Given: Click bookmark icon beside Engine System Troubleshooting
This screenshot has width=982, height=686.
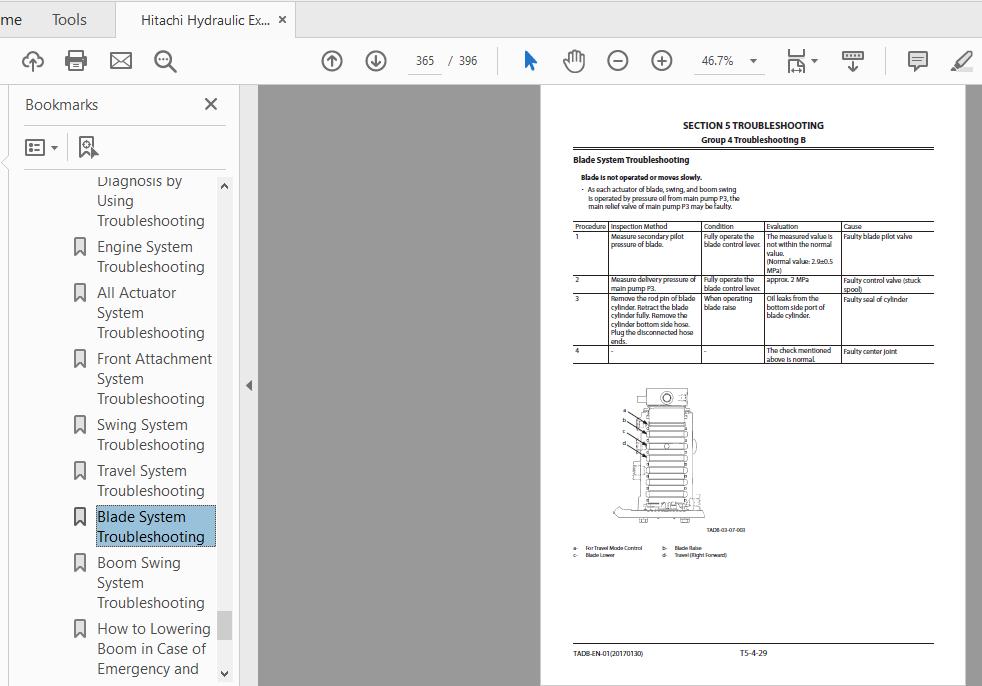Looking at the screenshot, I should [x=80, y=247].
